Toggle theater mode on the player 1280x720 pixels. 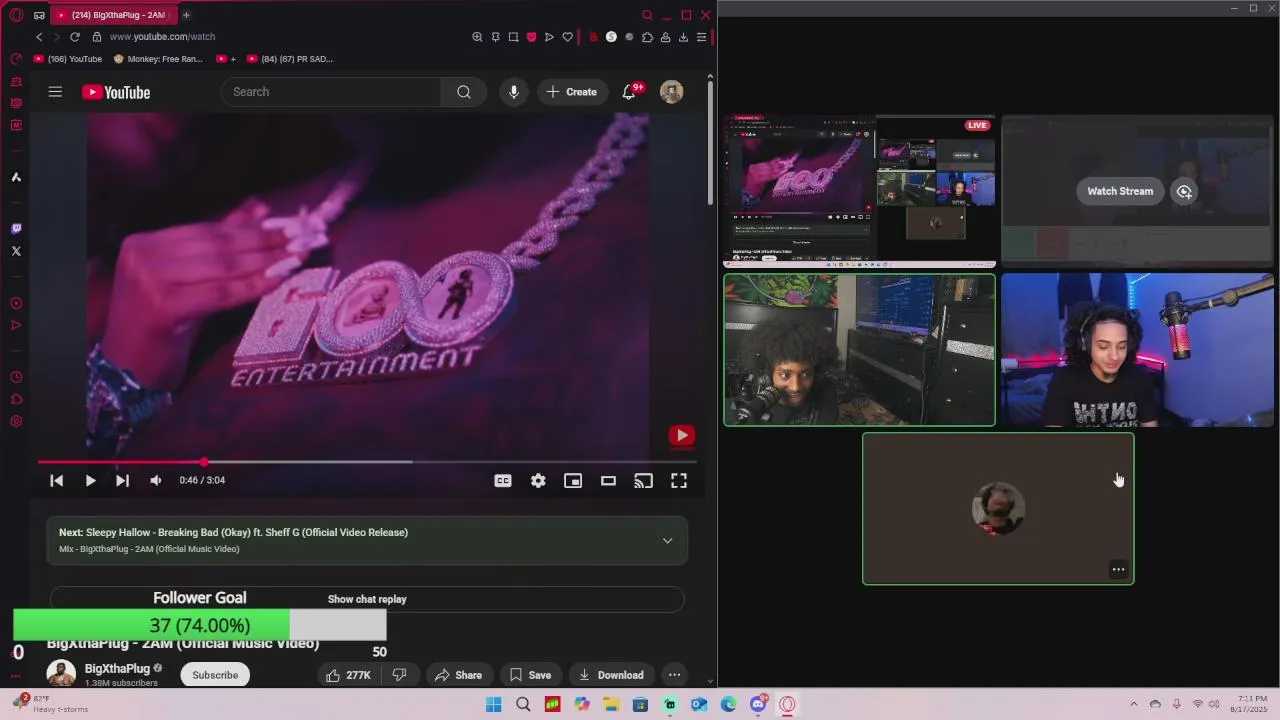click(608, 481)
